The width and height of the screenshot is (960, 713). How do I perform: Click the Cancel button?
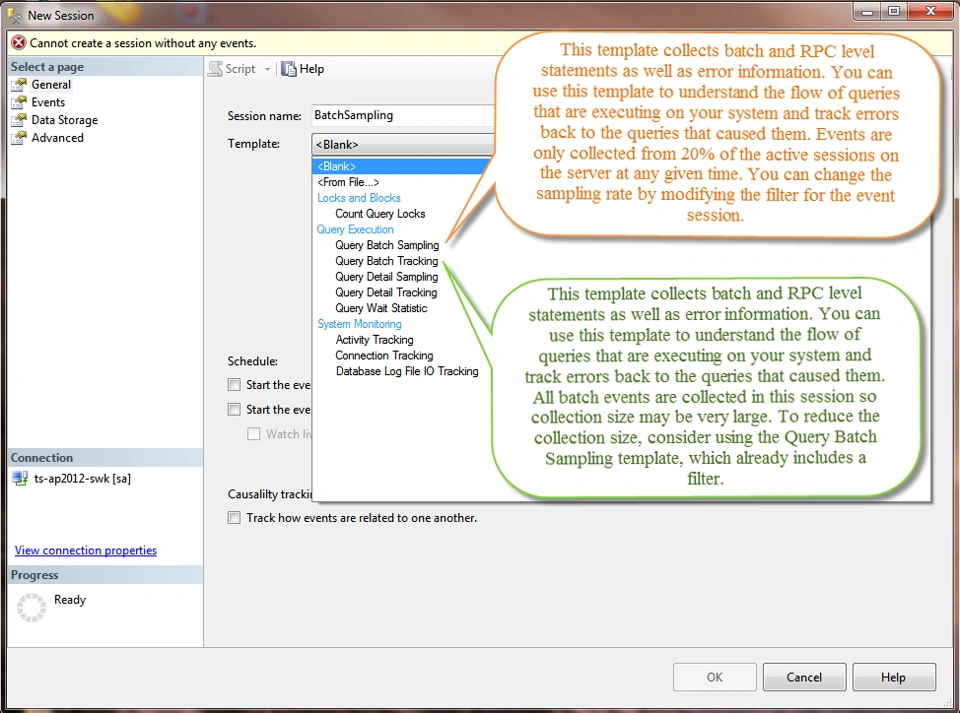point(803,676)
